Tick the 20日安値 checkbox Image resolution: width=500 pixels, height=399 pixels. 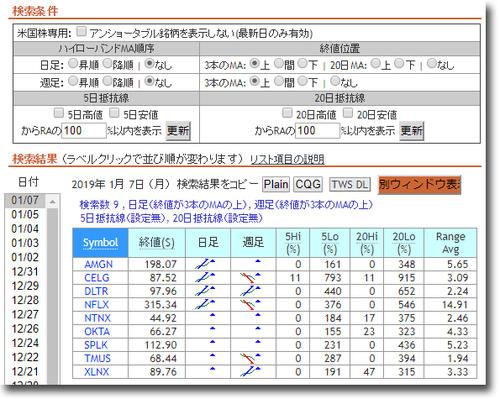[348, 113]
